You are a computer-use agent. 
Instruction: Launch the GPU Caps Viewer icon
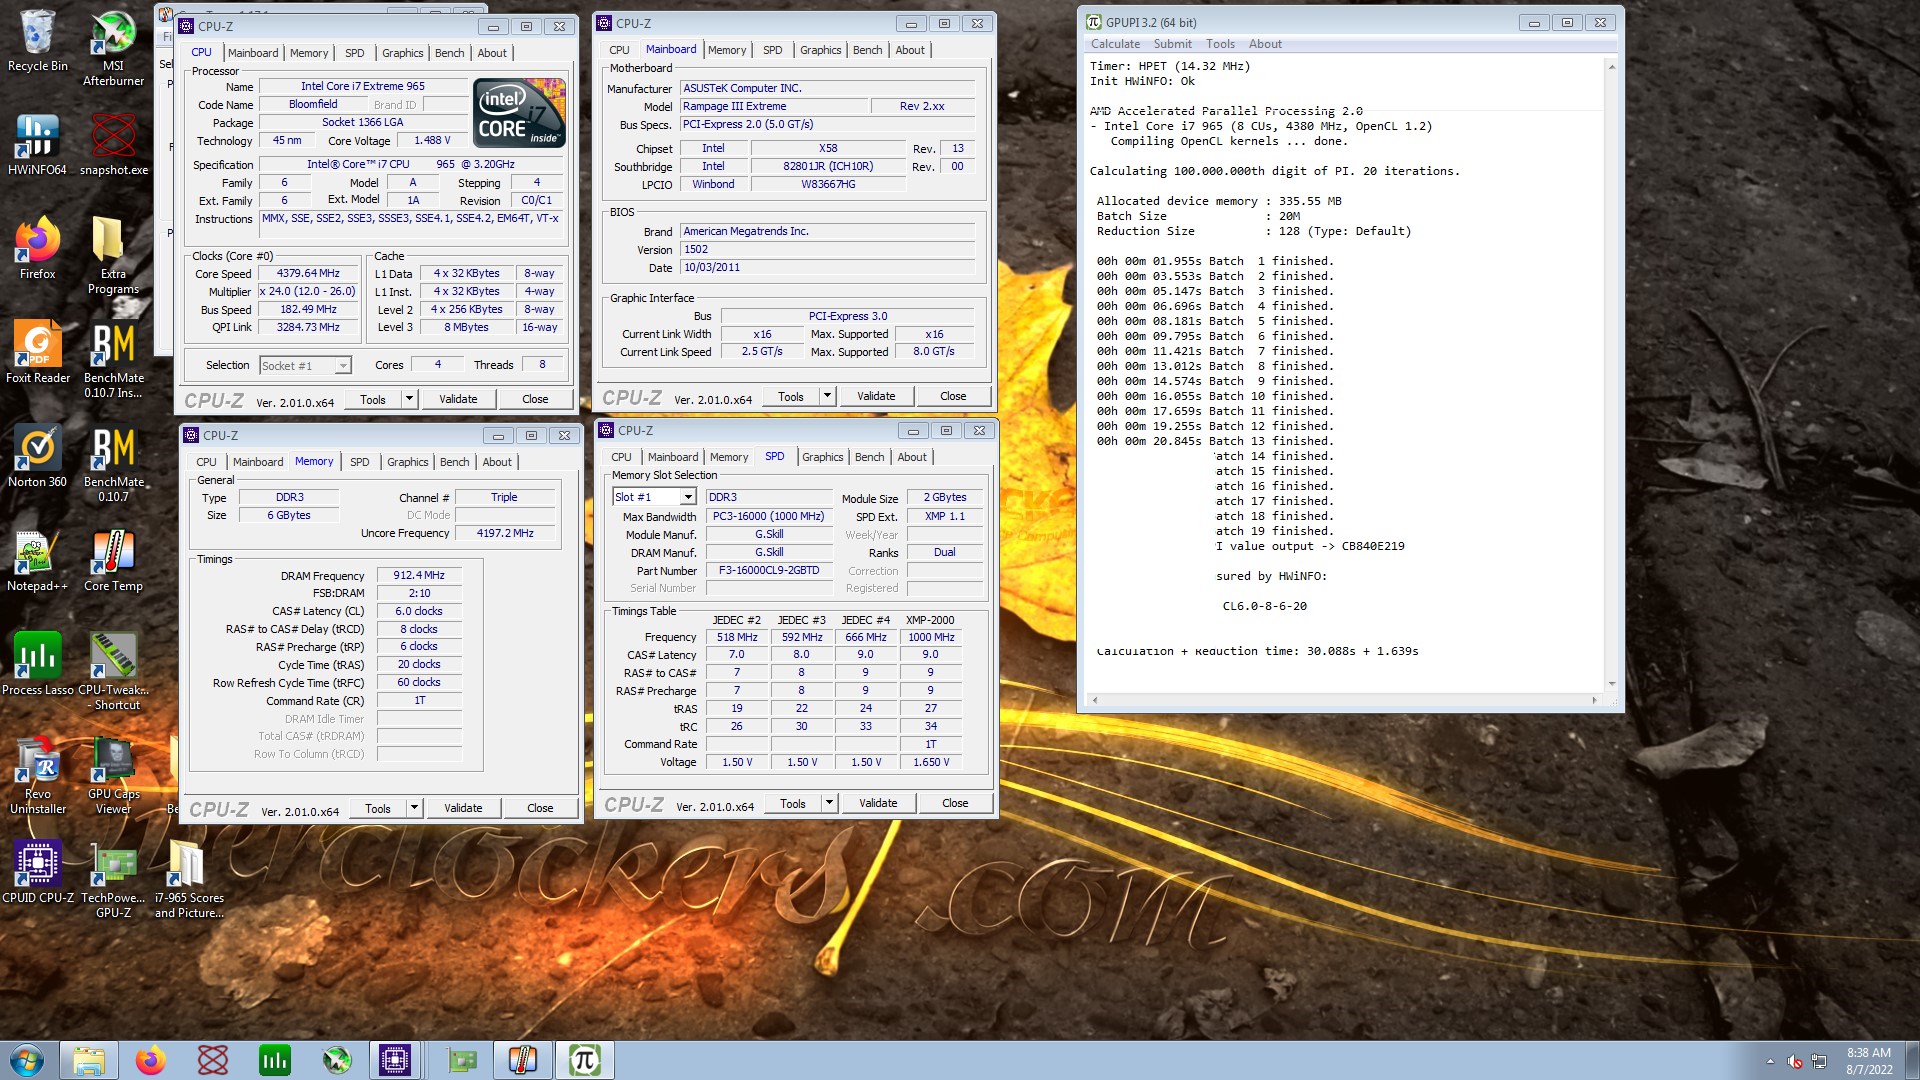pyautogui.click(x=113, y=776)
